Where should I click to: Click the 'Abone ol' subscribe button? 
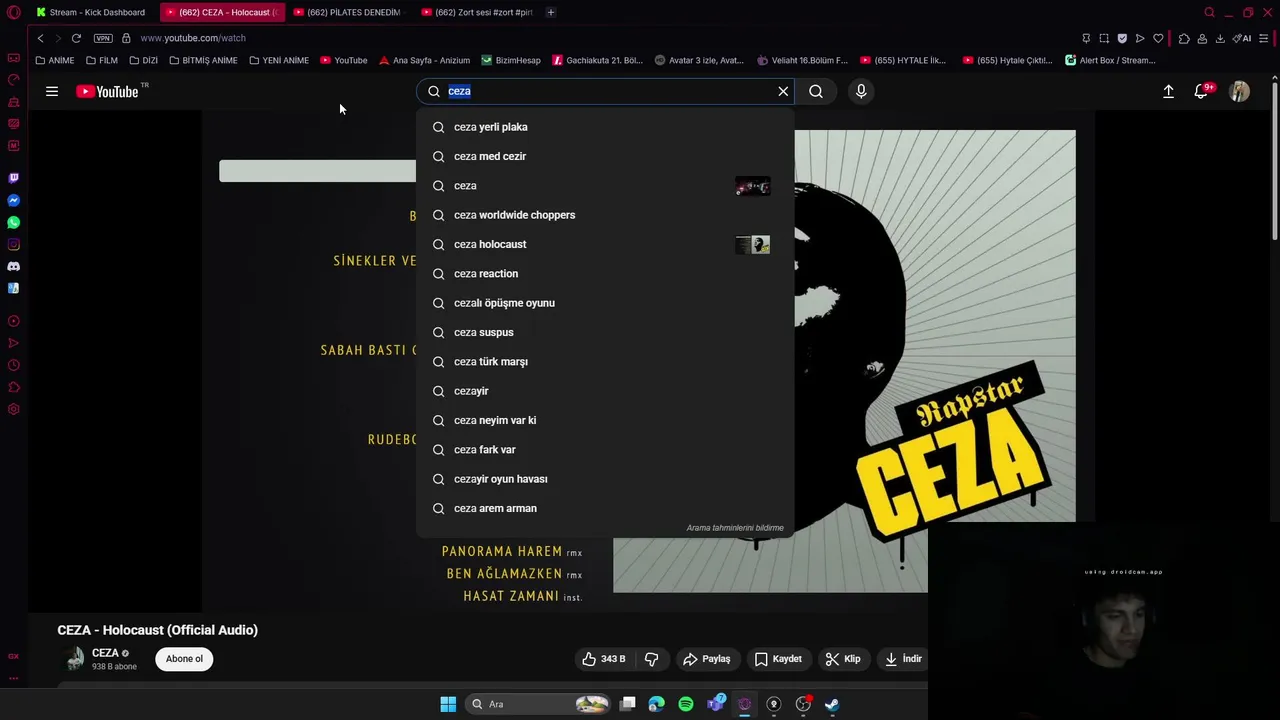(184, 659)
